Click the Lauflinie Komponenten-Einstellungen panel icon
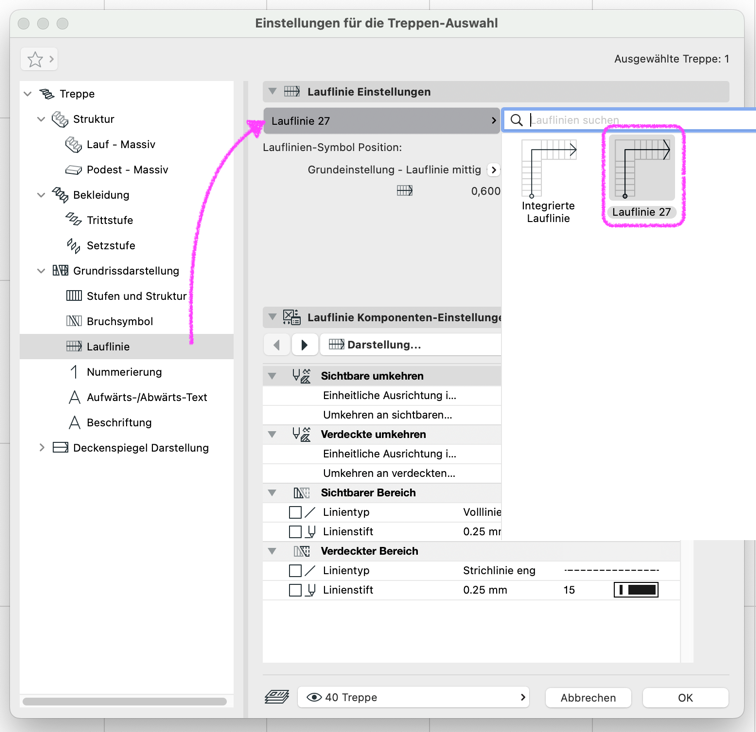The image size is (756, 732). click(292, 317)
